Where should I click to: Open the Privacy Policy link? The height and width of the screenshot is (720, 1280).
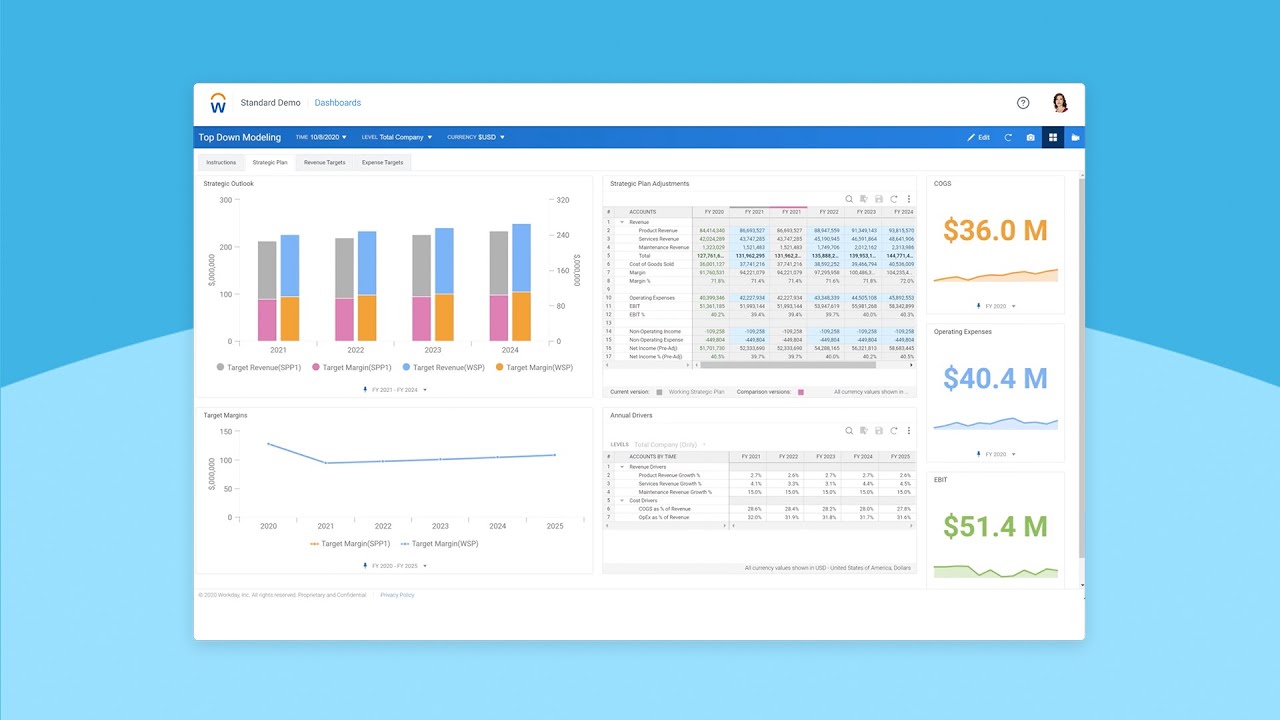pos(397,595)
